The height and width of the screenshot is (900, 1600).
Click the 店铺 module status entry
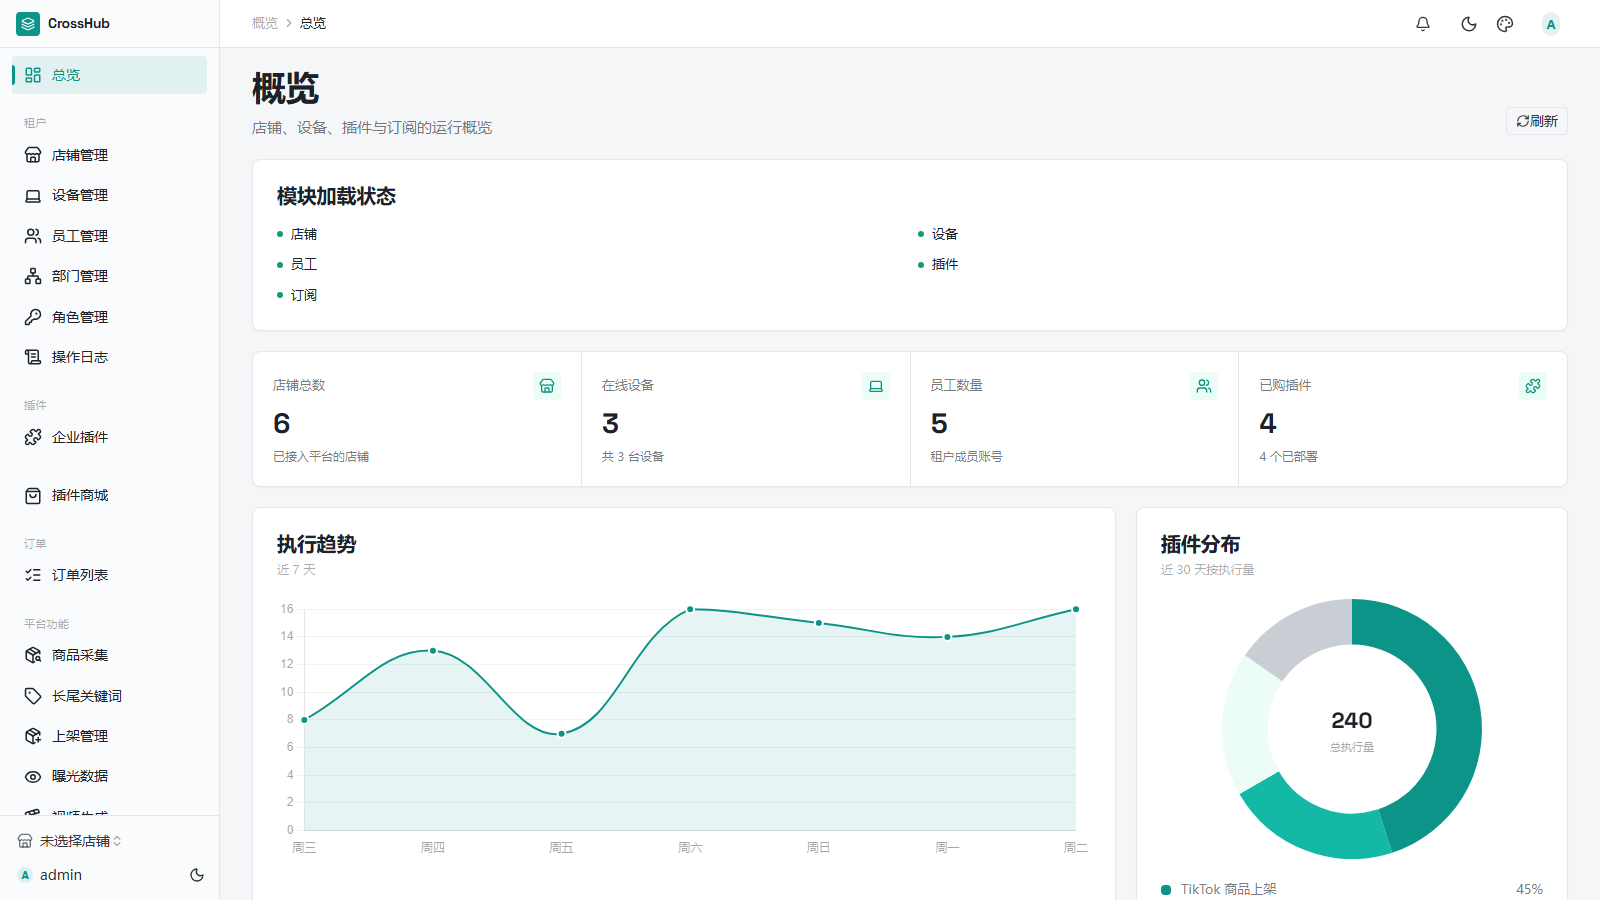click(297, 234)
